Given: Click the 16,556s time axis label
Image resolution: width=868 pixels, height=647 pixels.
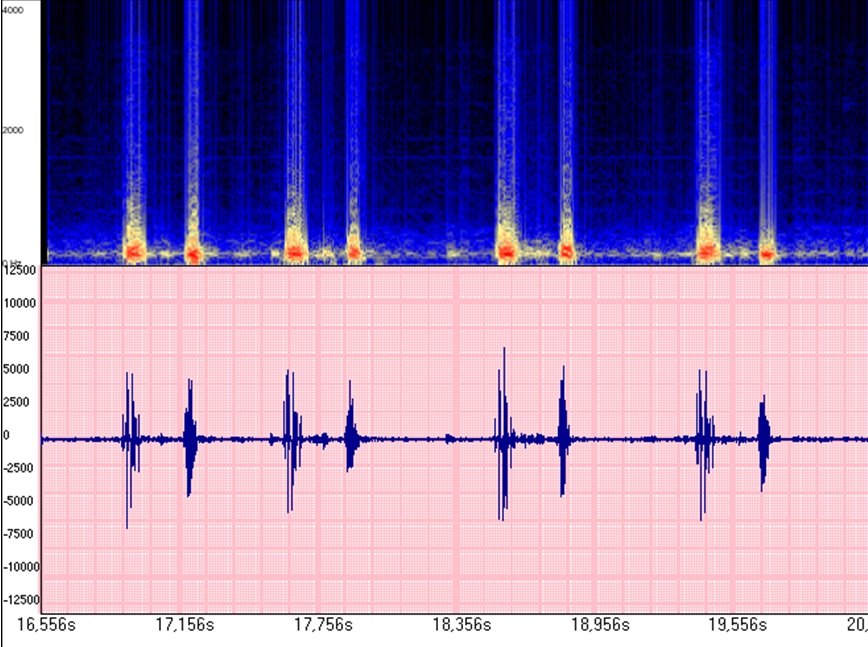Looking at the screenshot, I should [47, 626].
